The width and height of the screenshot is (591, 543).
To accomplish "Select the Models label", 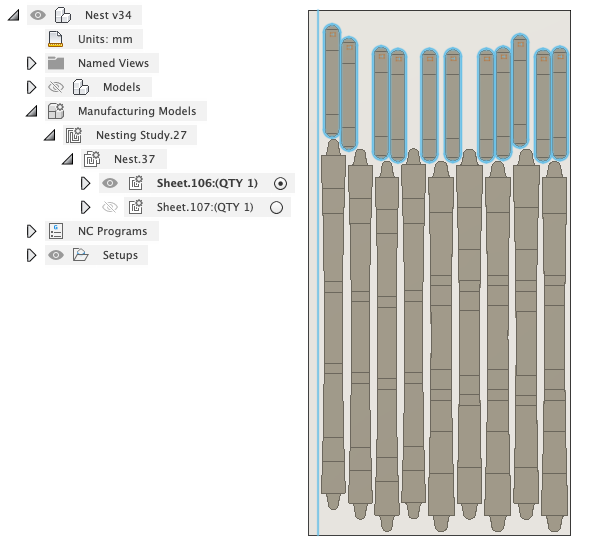I will 122,87.
